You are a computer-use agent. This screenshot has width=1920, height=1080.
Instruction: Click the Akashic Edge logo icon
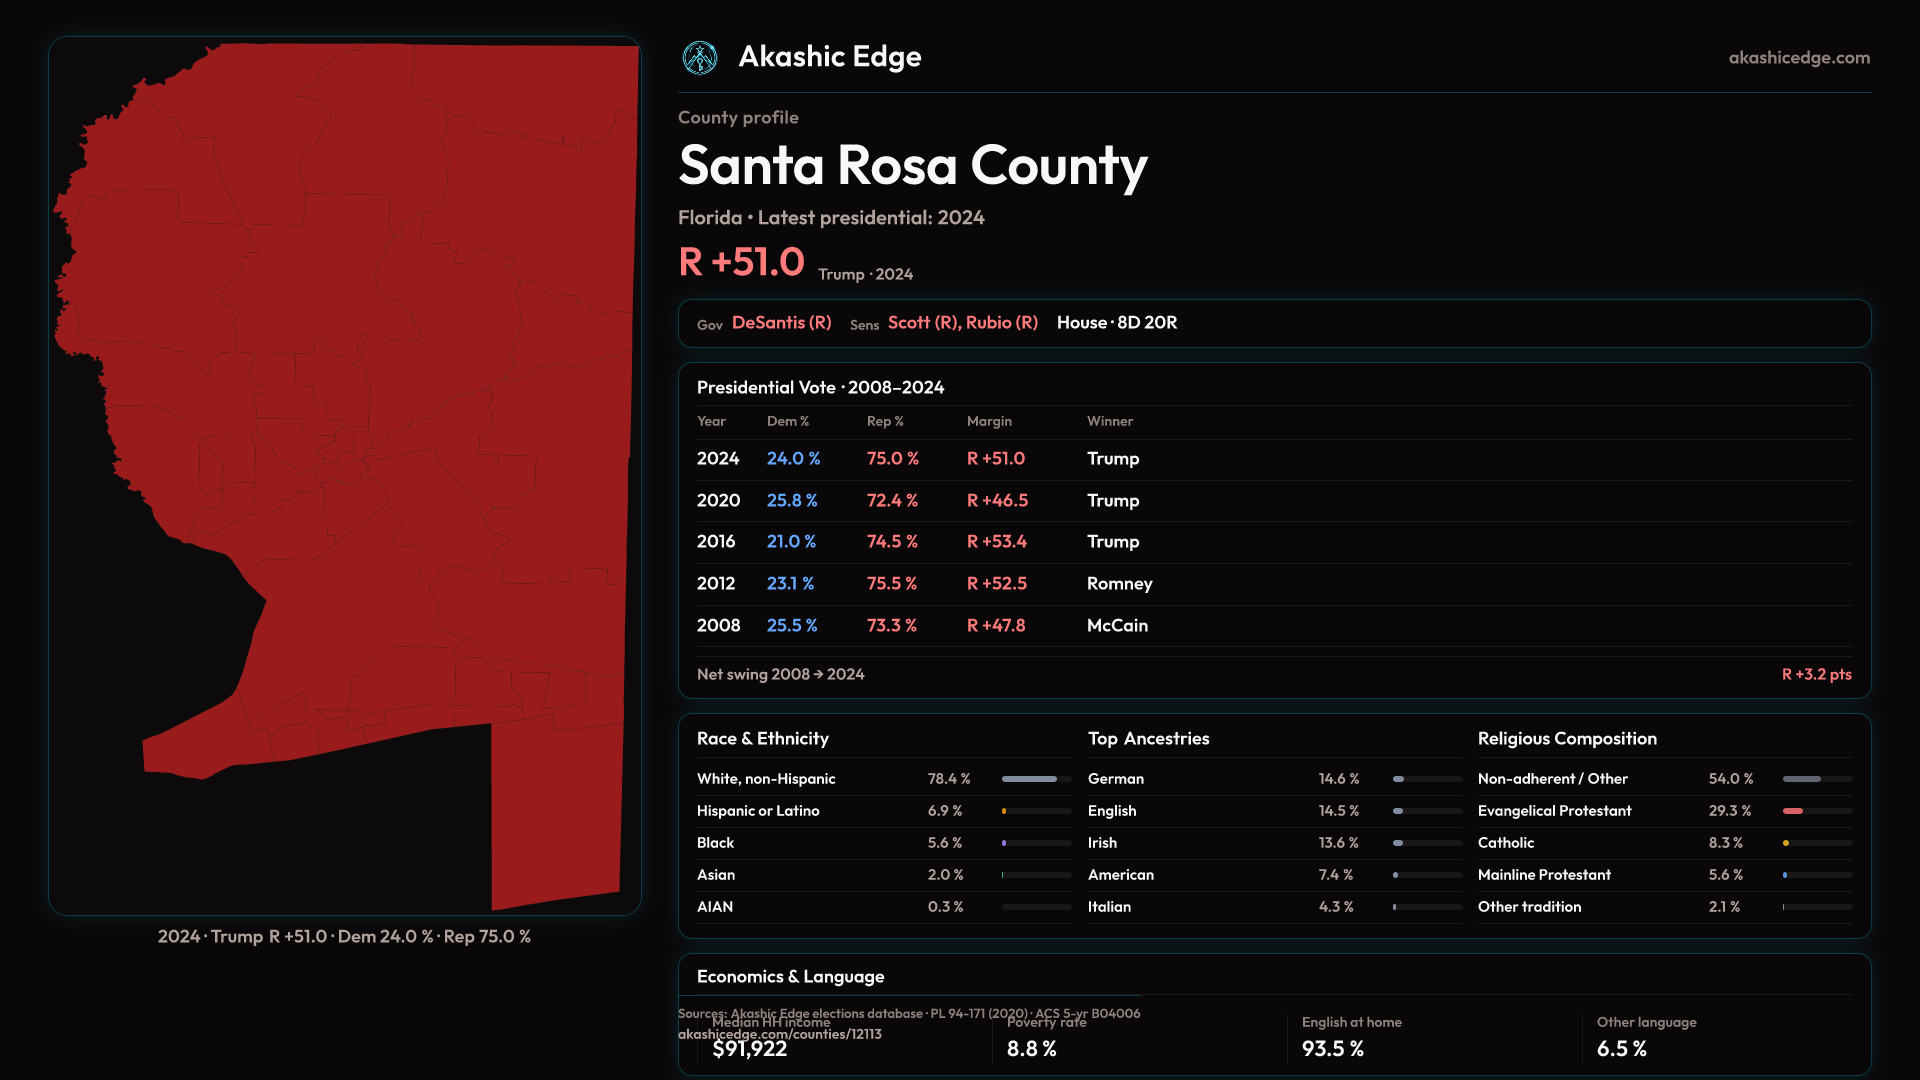click(x=700, y=58)
